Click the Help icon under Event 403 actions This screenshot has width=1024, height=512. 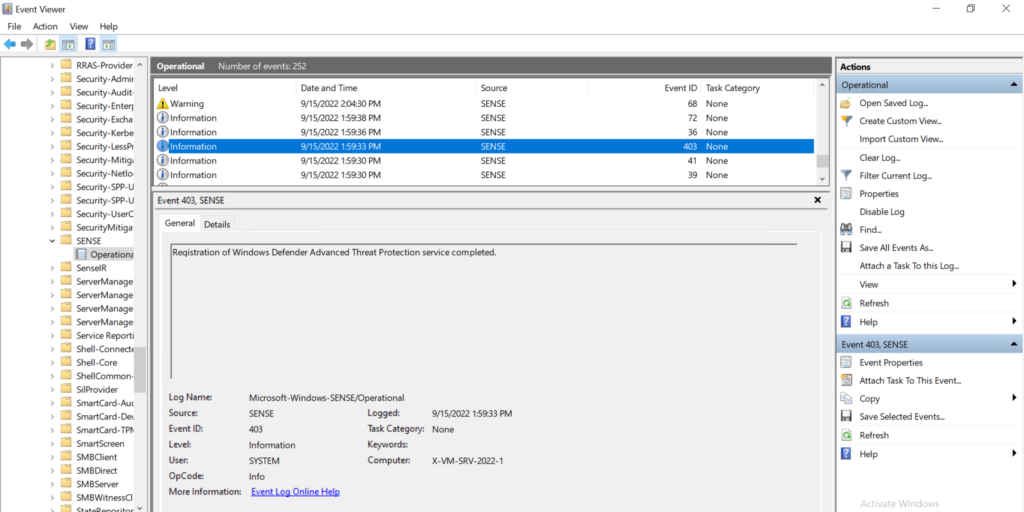point(846,453)
